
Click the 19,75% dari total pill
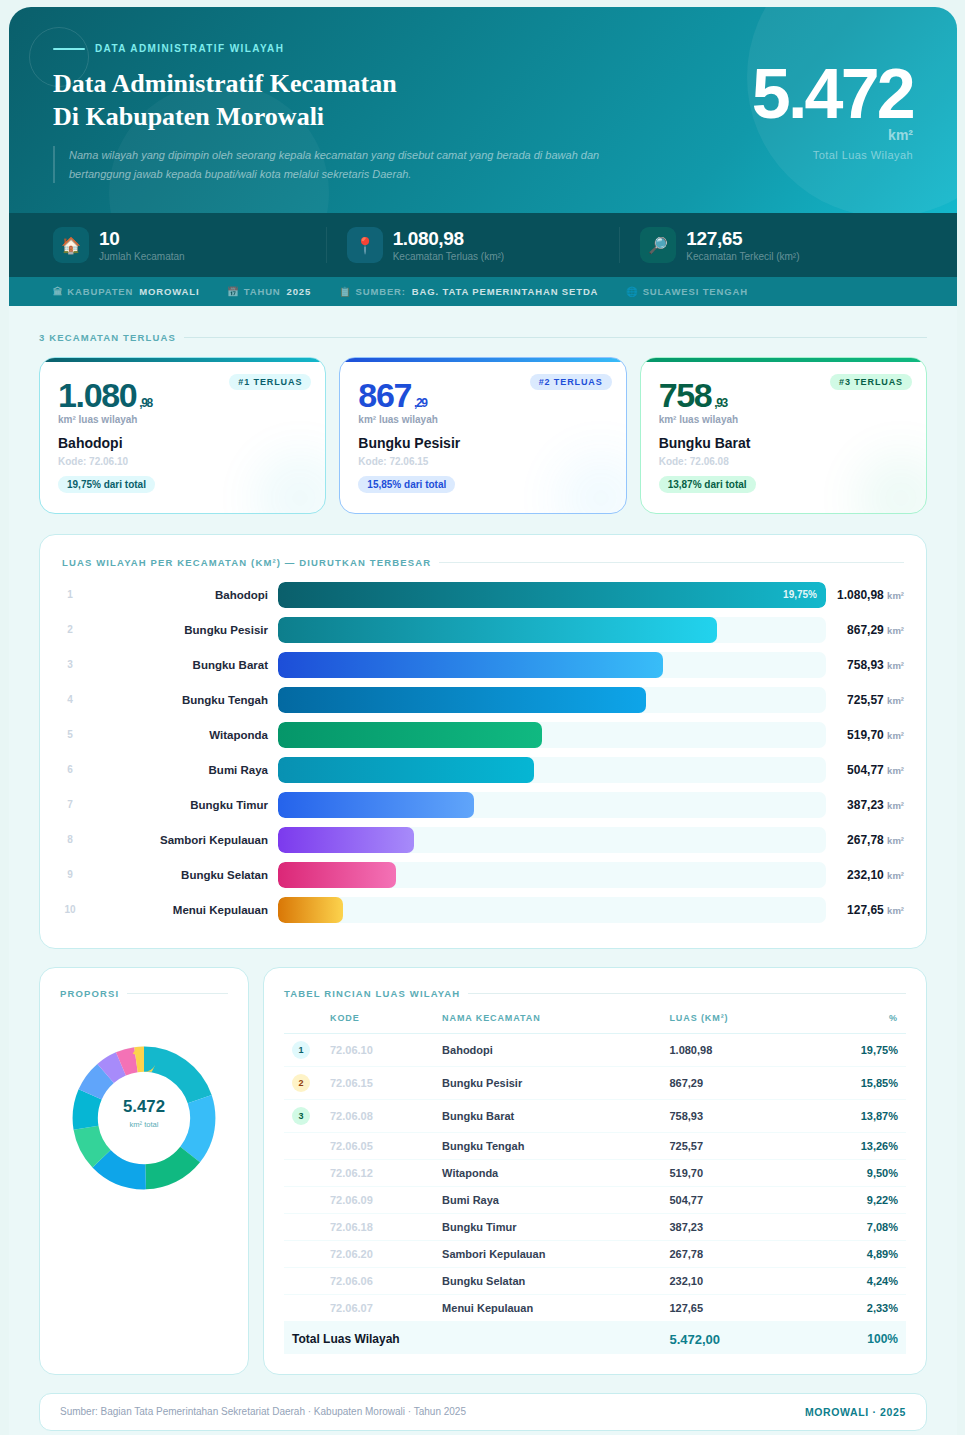[x=106, y=484]
